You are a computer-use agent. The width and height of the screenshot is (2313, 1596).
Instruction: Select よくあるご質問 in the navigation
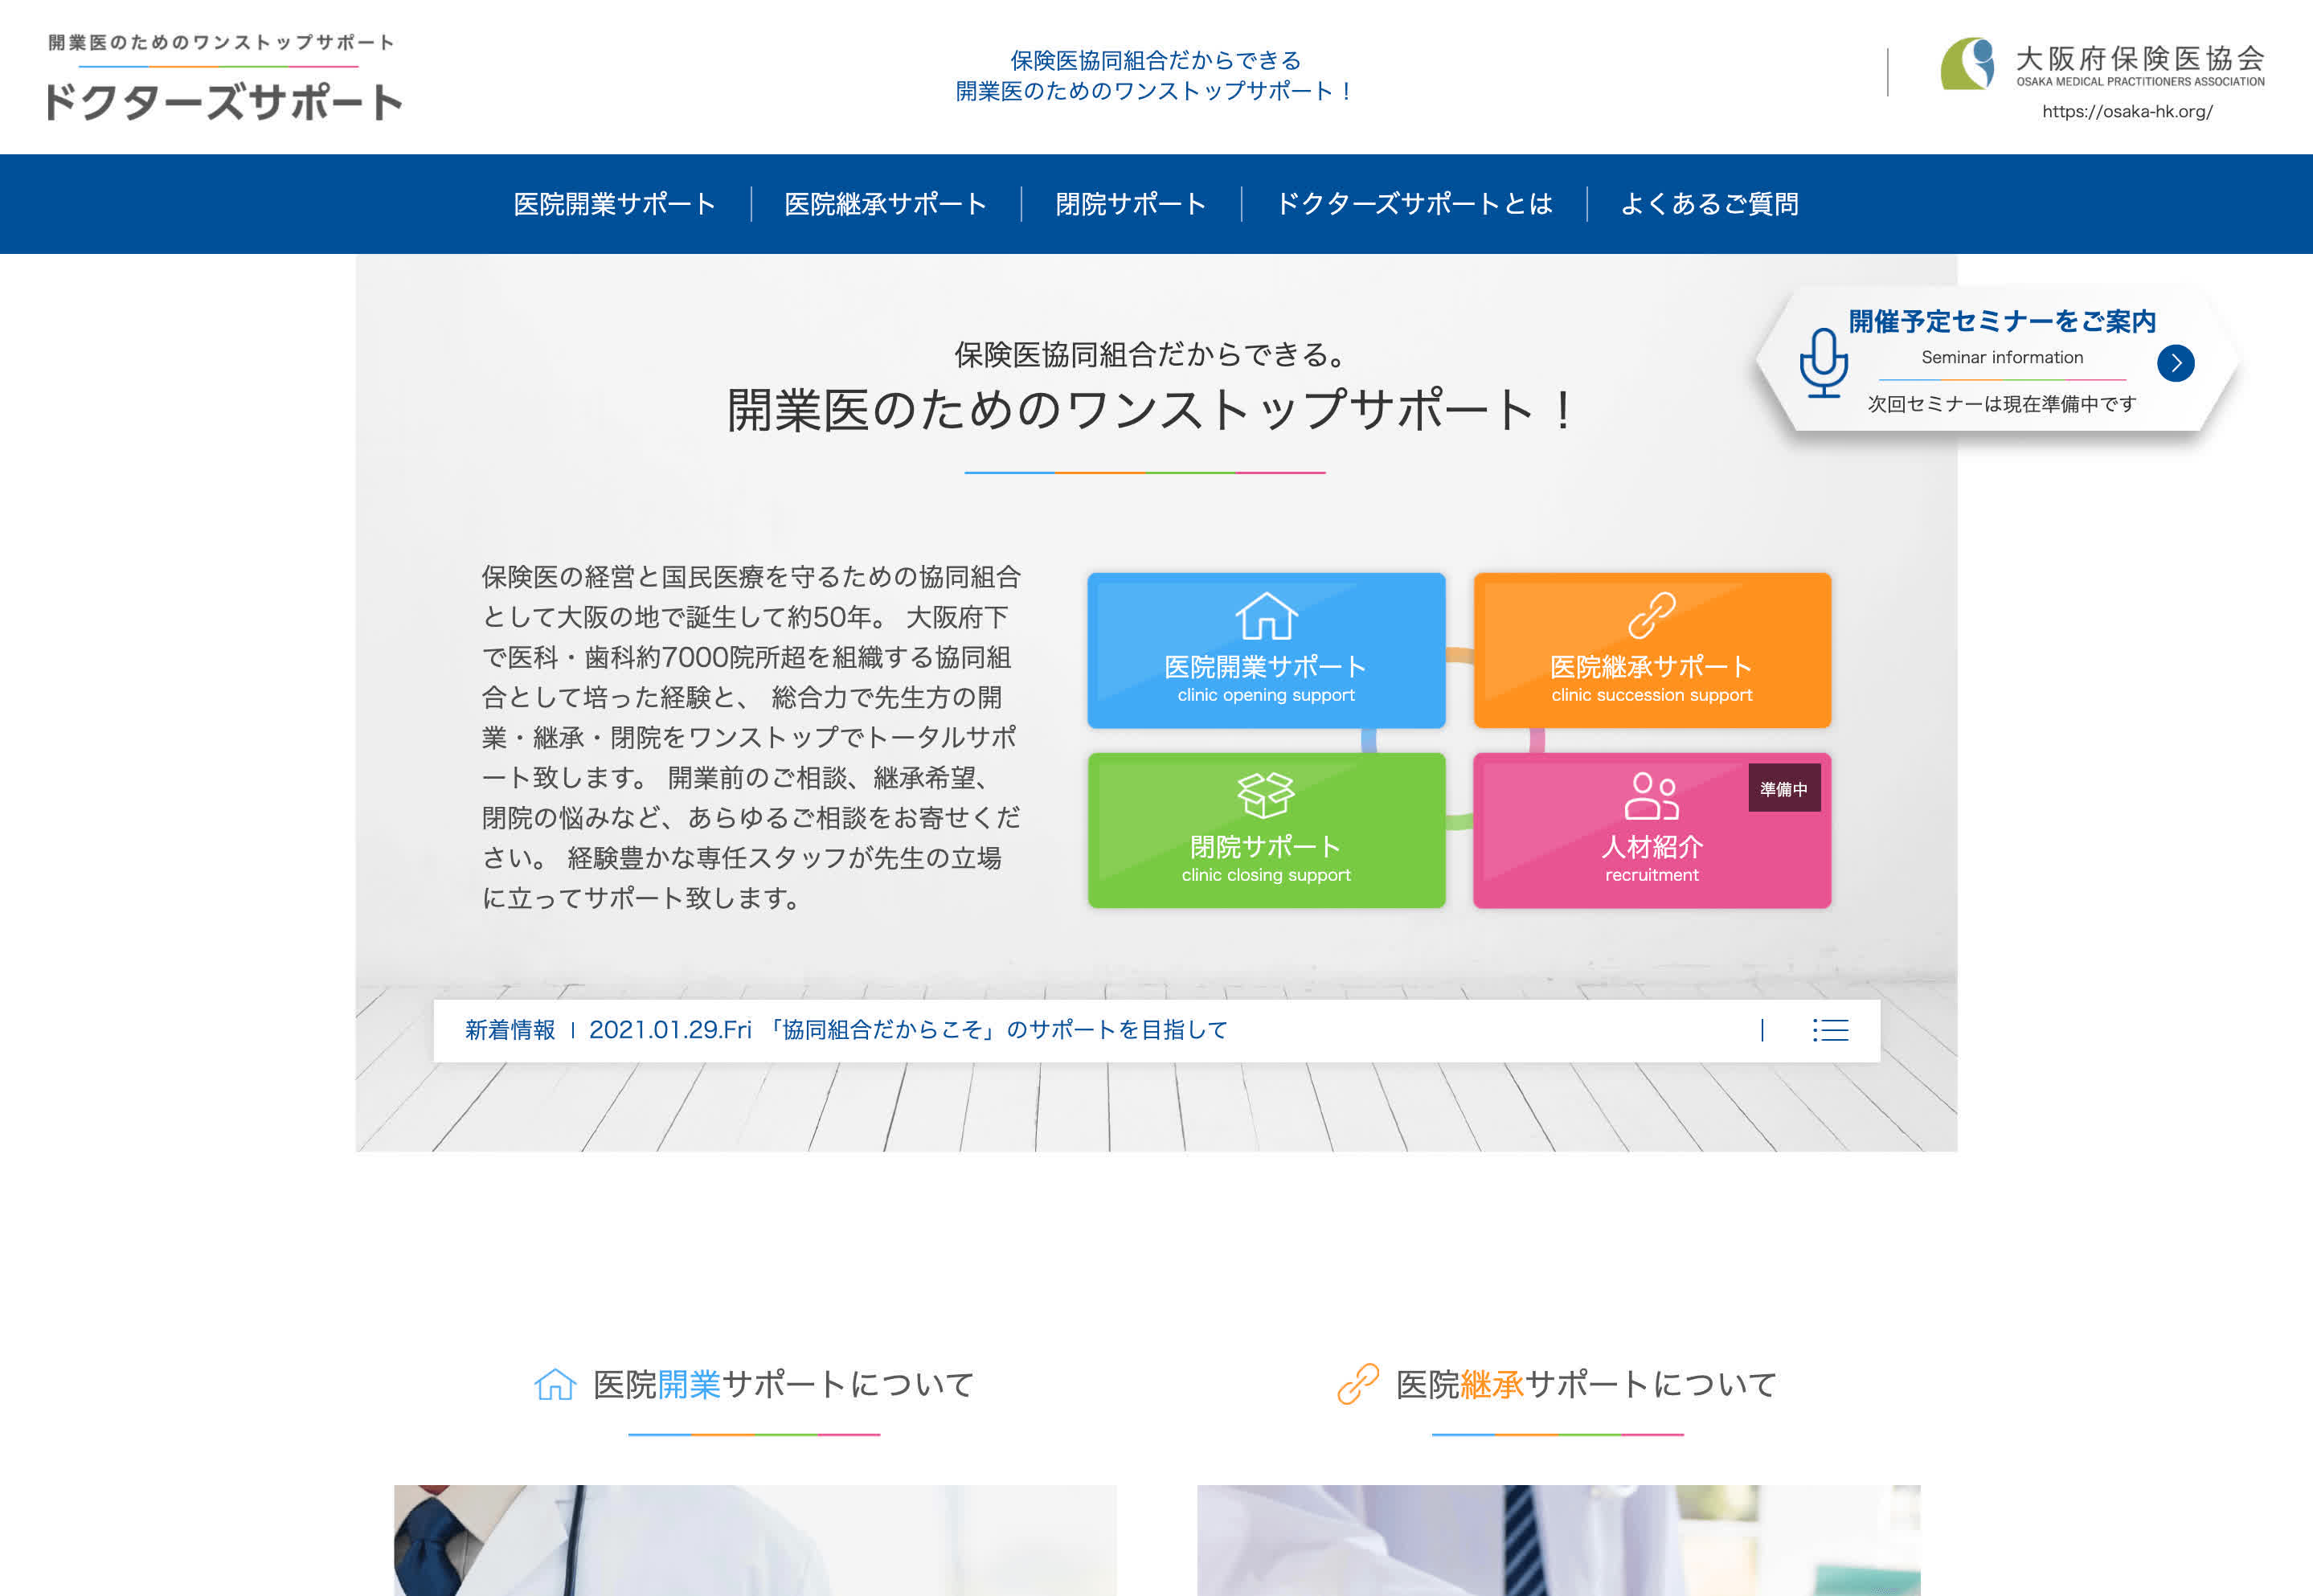click(1712, 203)
